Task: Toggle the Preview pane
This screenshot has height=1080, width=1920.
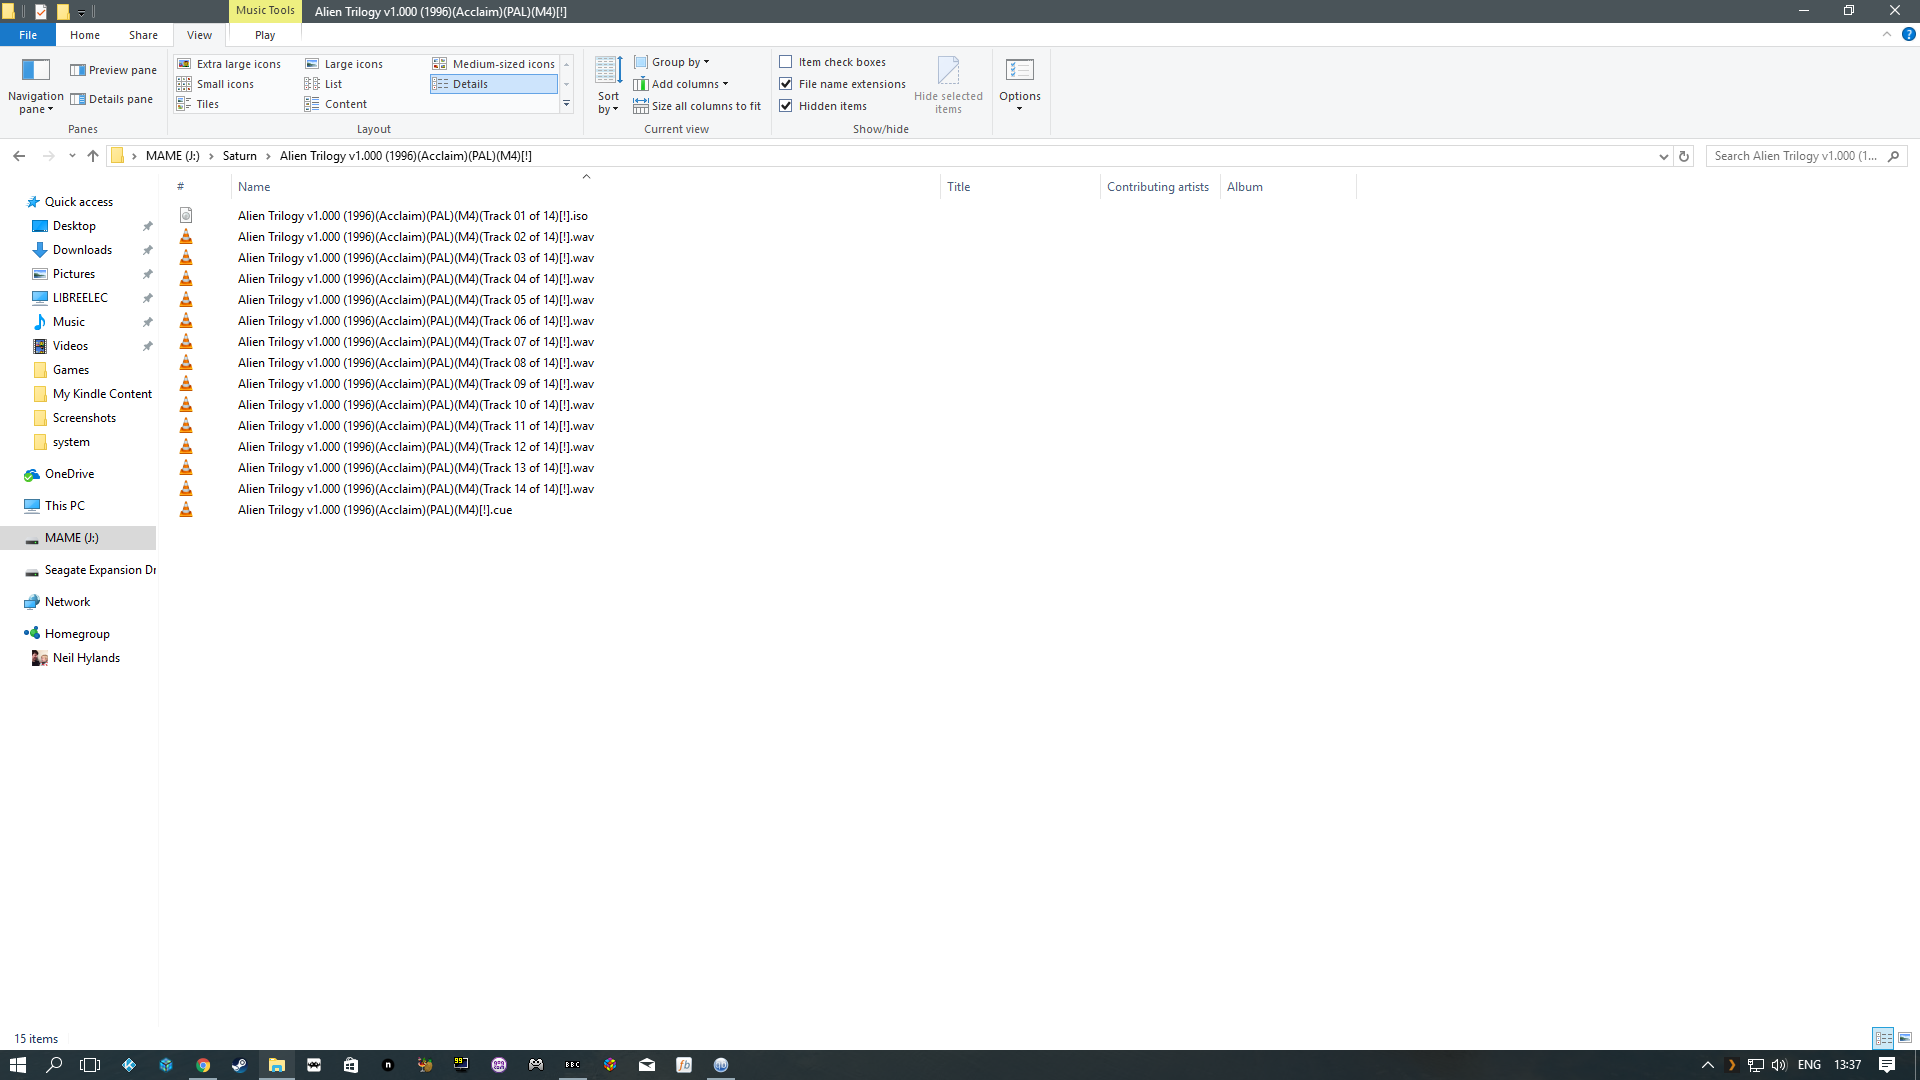Action: [113, 70]
